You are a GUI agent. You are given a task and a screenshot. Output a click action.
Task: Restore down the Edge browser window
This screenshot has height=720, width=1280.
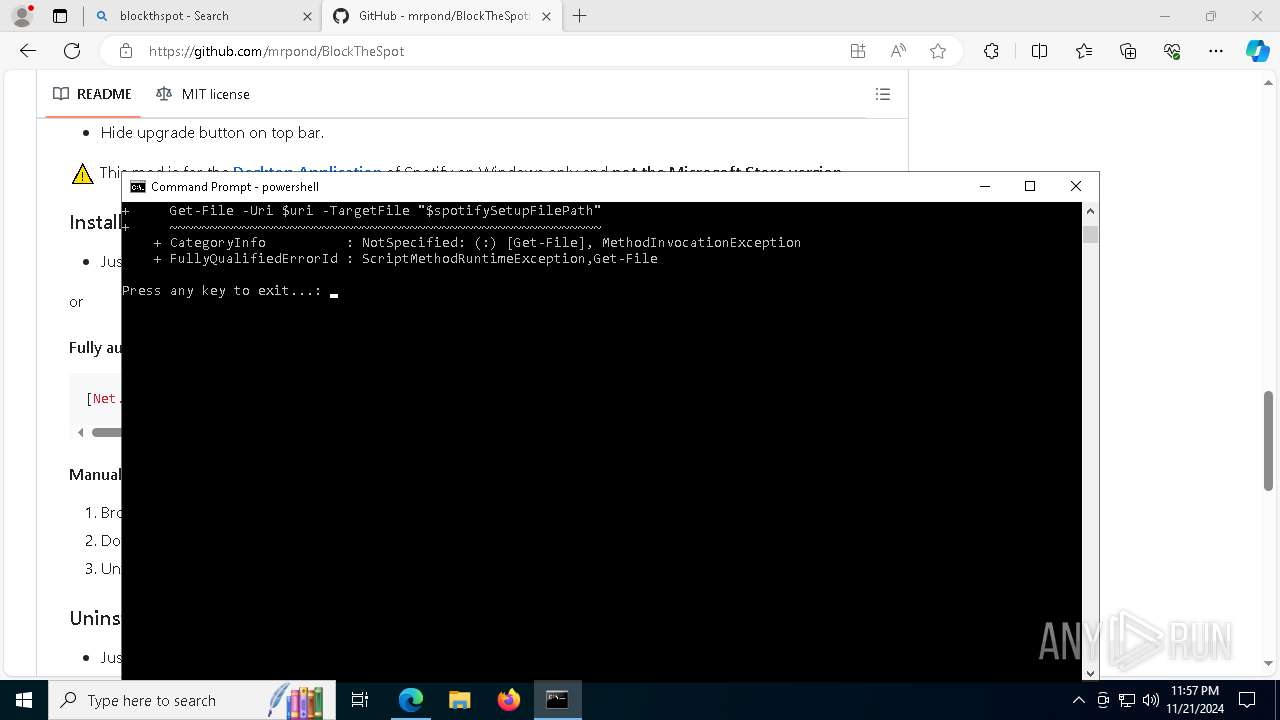[1211, 16]
